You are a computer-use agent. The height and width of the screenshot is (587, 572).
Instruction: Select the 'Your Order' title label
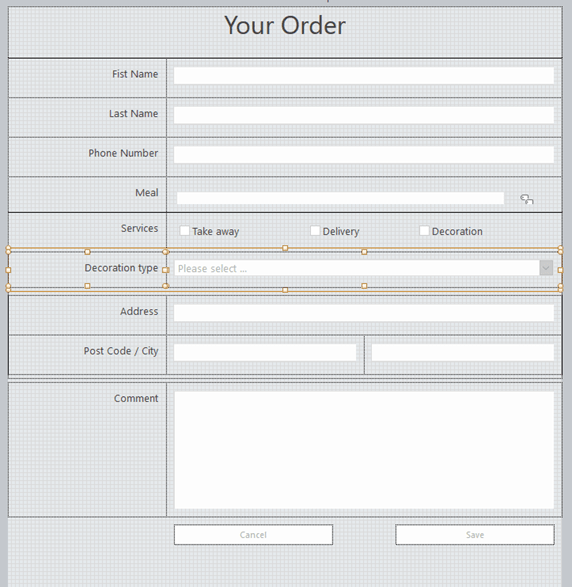click(285, 25)
